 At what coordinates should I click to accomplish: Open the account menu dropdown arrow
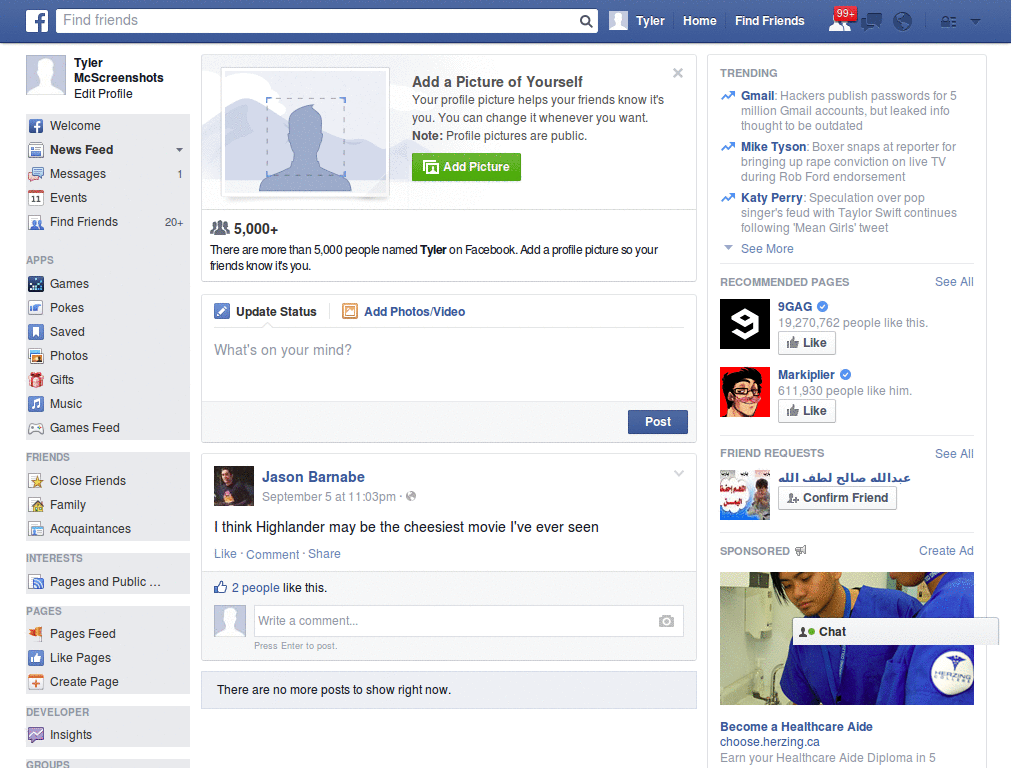coord(976,22)
